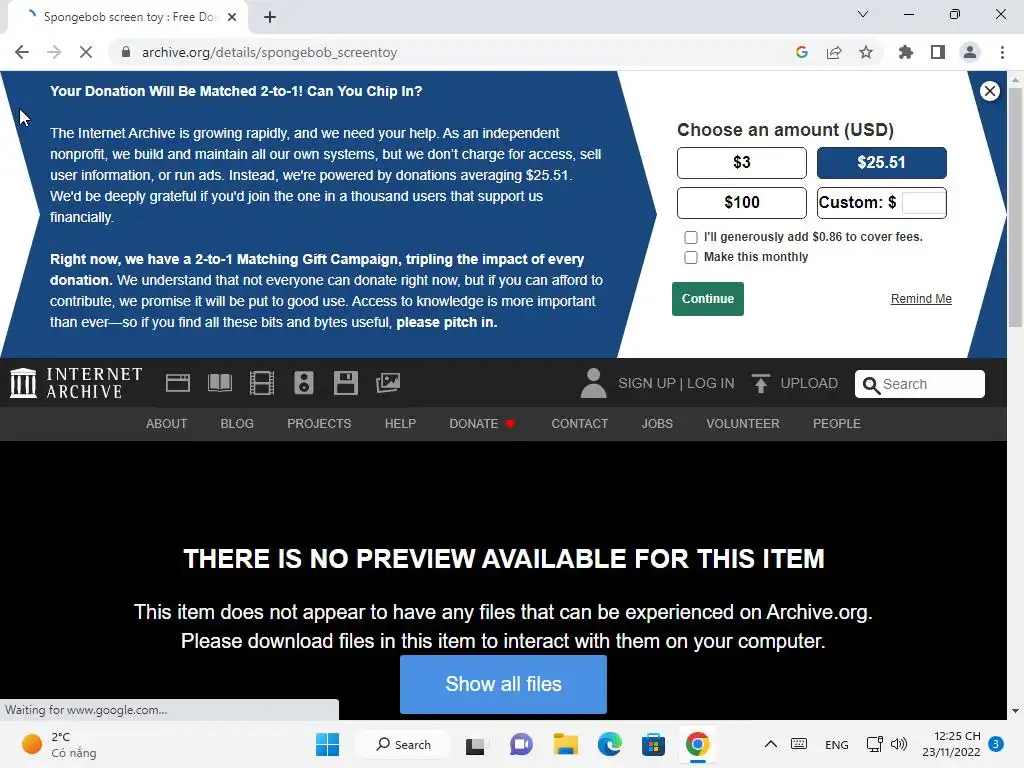Open the volume control icon

click(899, 744)
